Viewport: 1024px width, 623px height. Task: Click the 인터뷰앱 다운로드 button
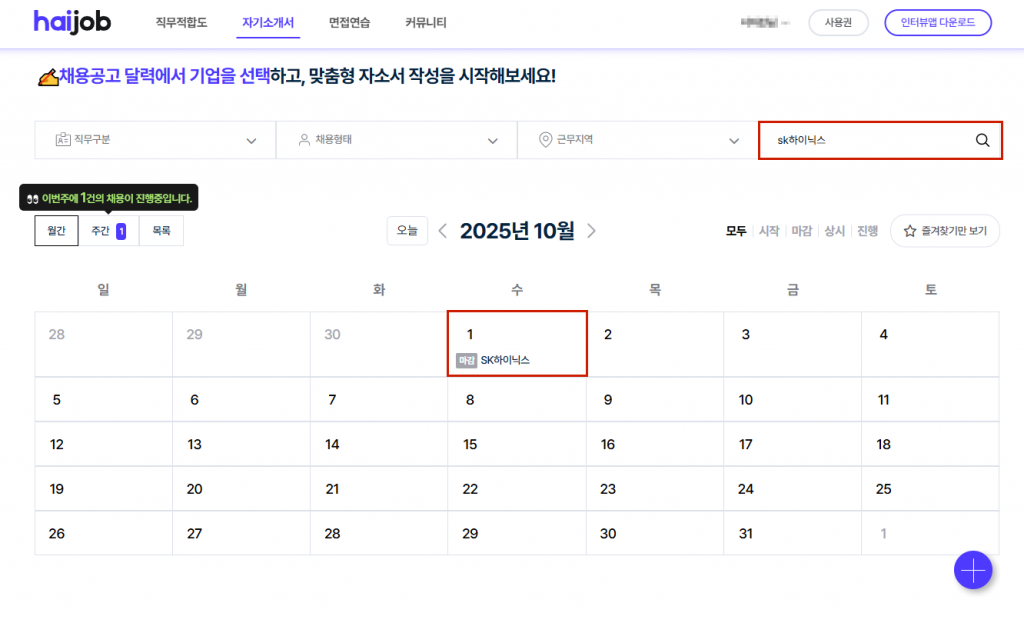coord(937,22)
